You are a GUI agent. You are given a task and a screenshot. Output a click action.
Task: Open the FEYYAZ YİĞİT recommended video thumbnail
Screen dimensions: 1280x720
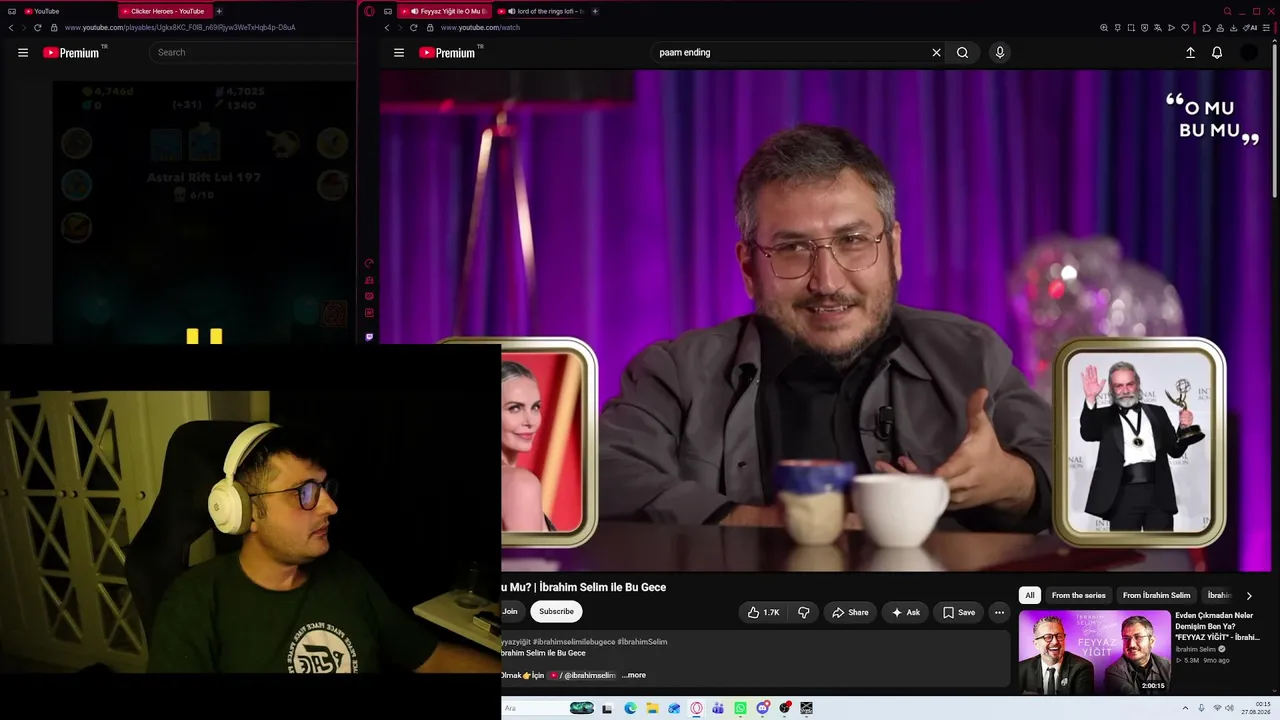click(1094, 652)
